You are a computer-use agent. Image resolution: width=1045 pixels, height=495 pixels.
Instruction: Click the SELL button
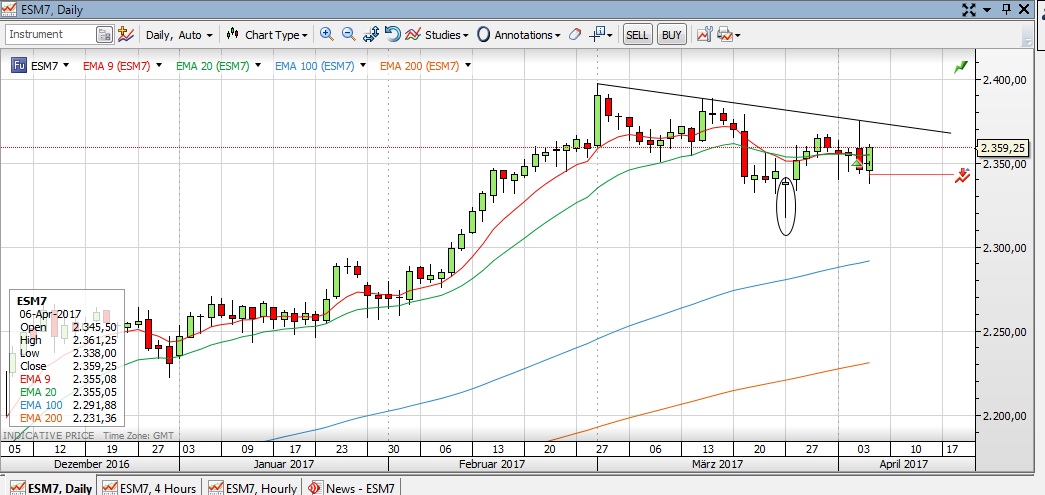[637, 35]
